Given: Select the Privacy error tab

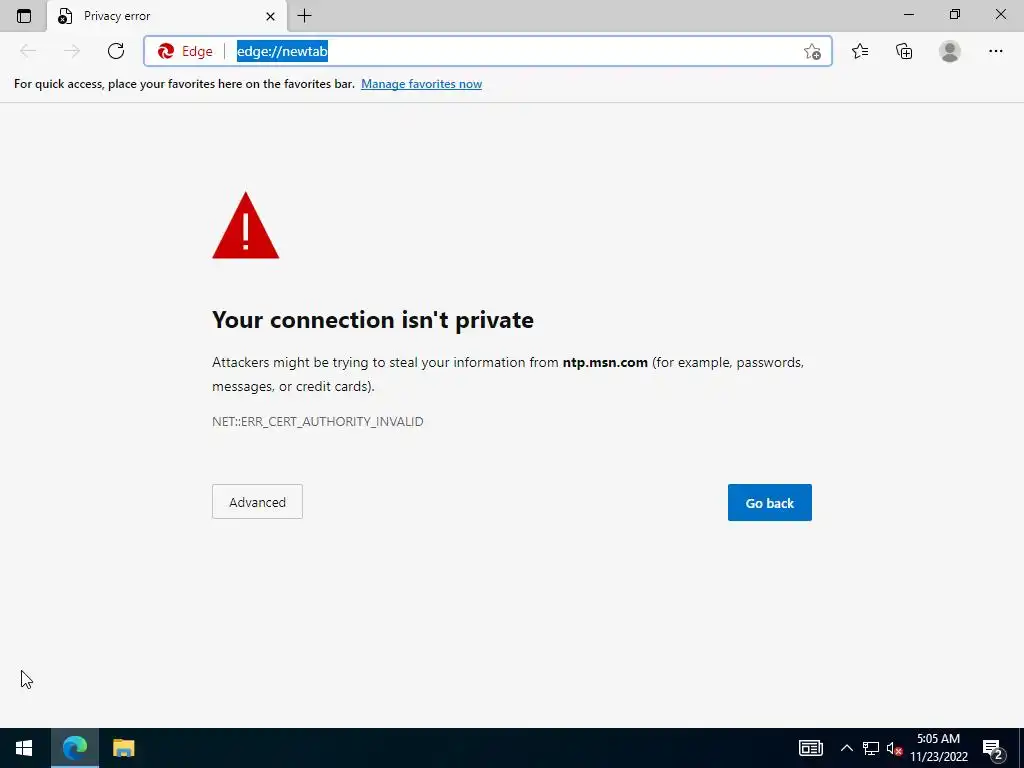Looking at the screenshot, I should click(167, 16).
